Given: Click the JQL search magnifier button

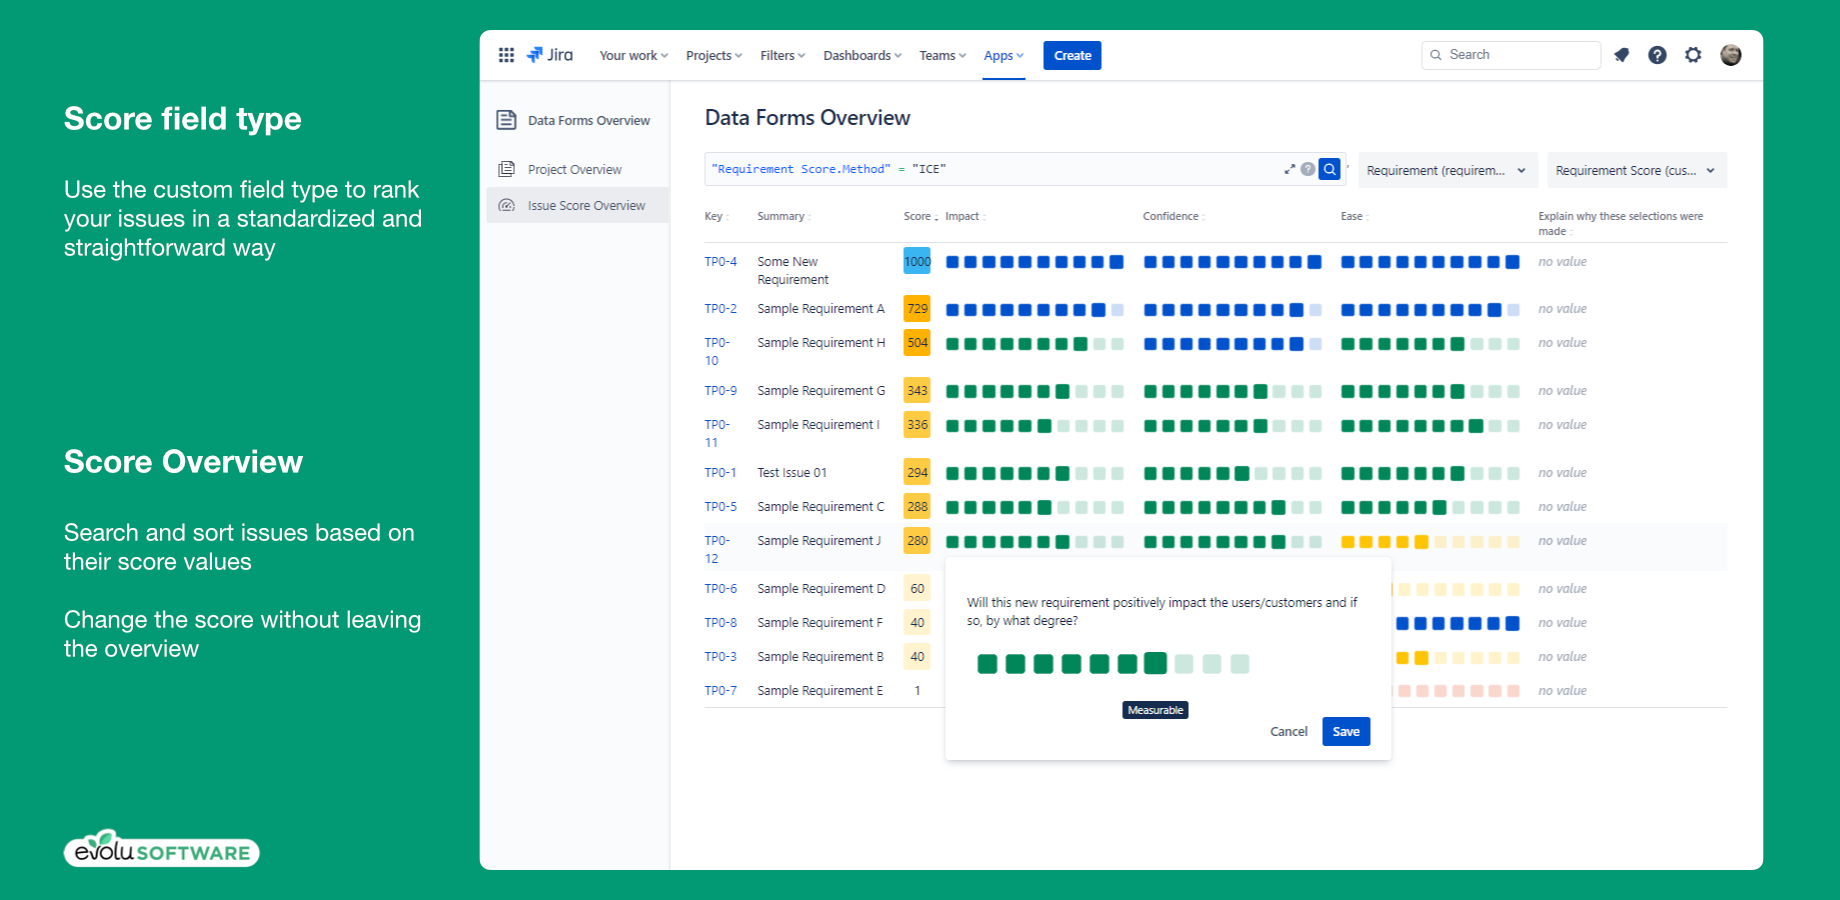Looking at the screenshot, I should 1330,169.
